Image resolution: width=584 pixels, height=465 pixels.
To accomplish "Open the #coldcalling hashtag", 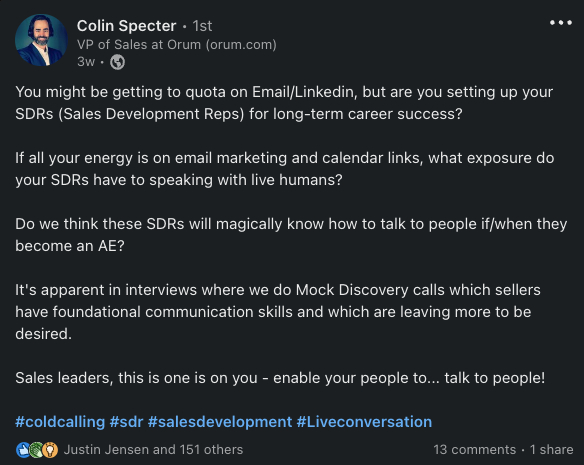I will (x=60, y=422).
